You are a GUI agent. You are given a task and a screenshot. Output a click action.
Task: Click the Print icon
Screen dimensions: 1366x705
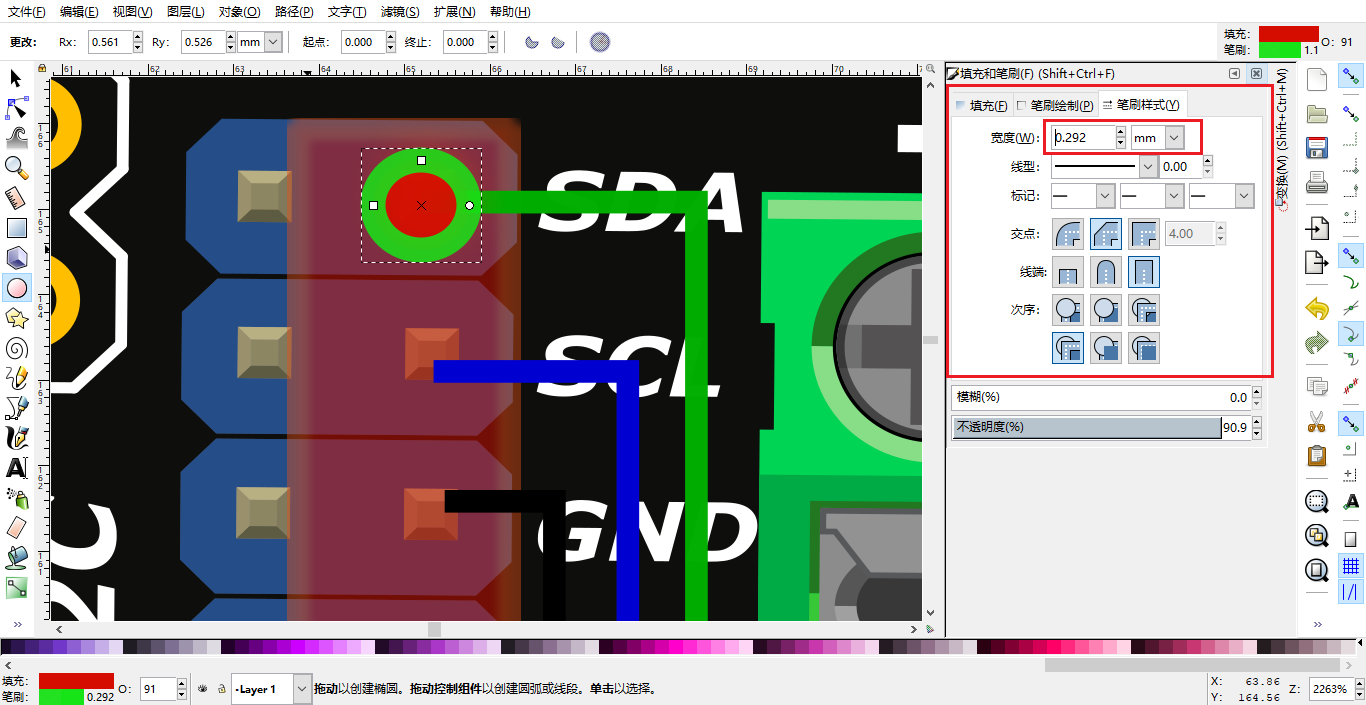point(1317,183)
